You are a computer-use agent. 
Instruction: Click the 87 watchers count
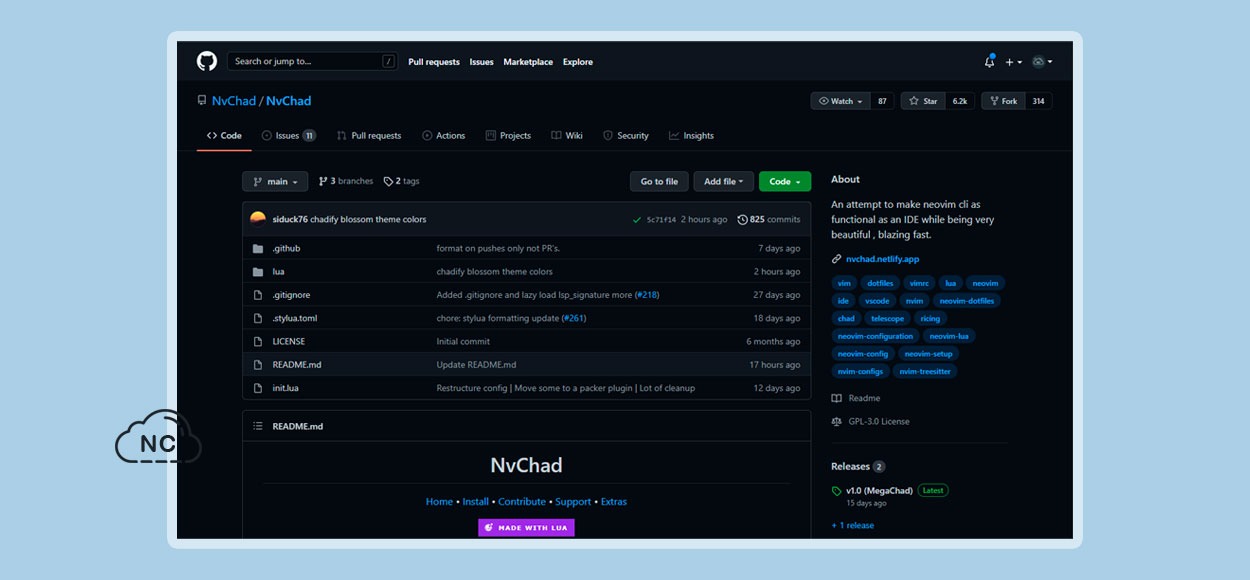coord(882,101)
